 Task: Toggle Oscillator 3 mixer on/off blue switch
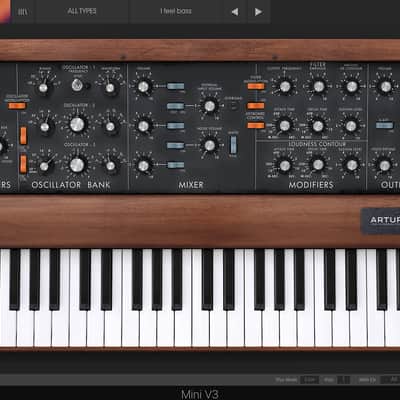(175, 165)
